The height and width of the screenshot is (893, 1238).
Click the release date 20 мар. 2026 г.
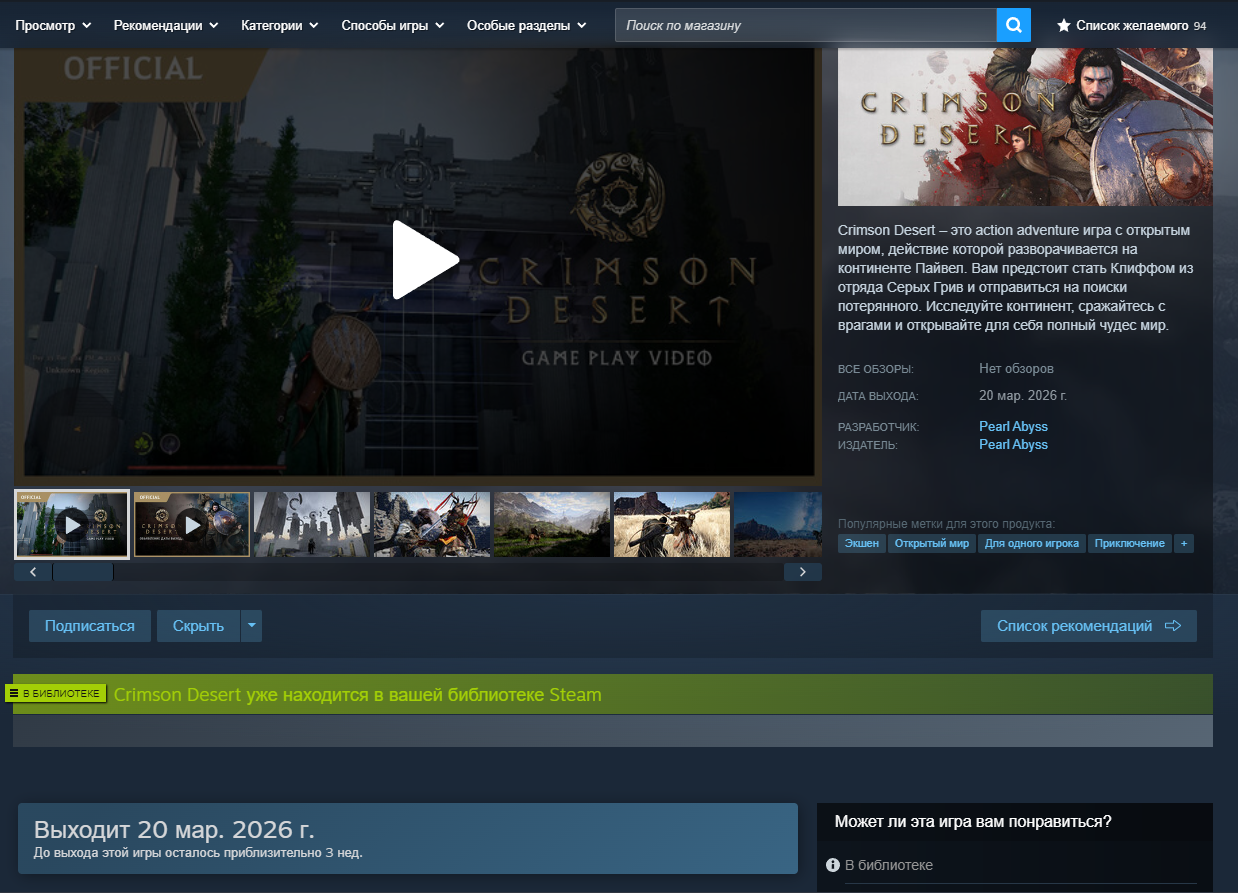click(x=1023, y=395)
